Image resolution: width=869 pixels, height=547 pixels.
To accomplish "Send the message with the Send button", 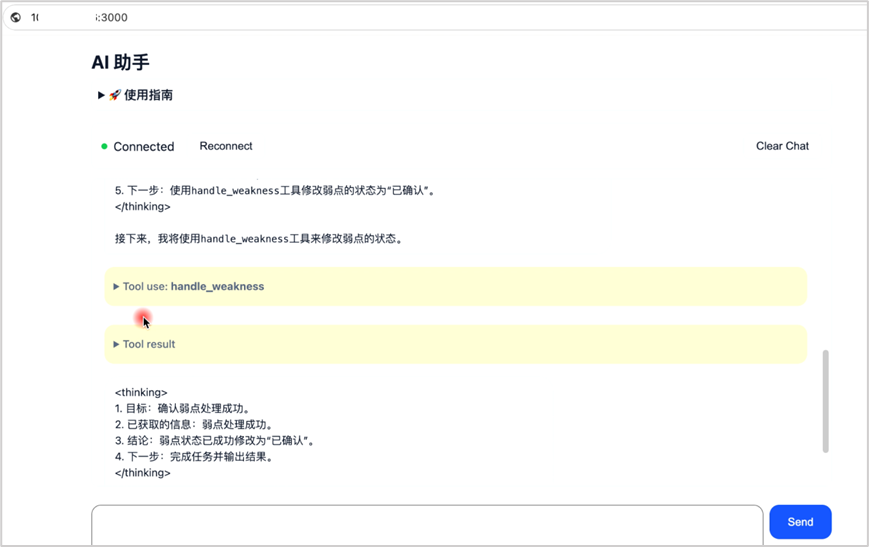I will 800,521.
